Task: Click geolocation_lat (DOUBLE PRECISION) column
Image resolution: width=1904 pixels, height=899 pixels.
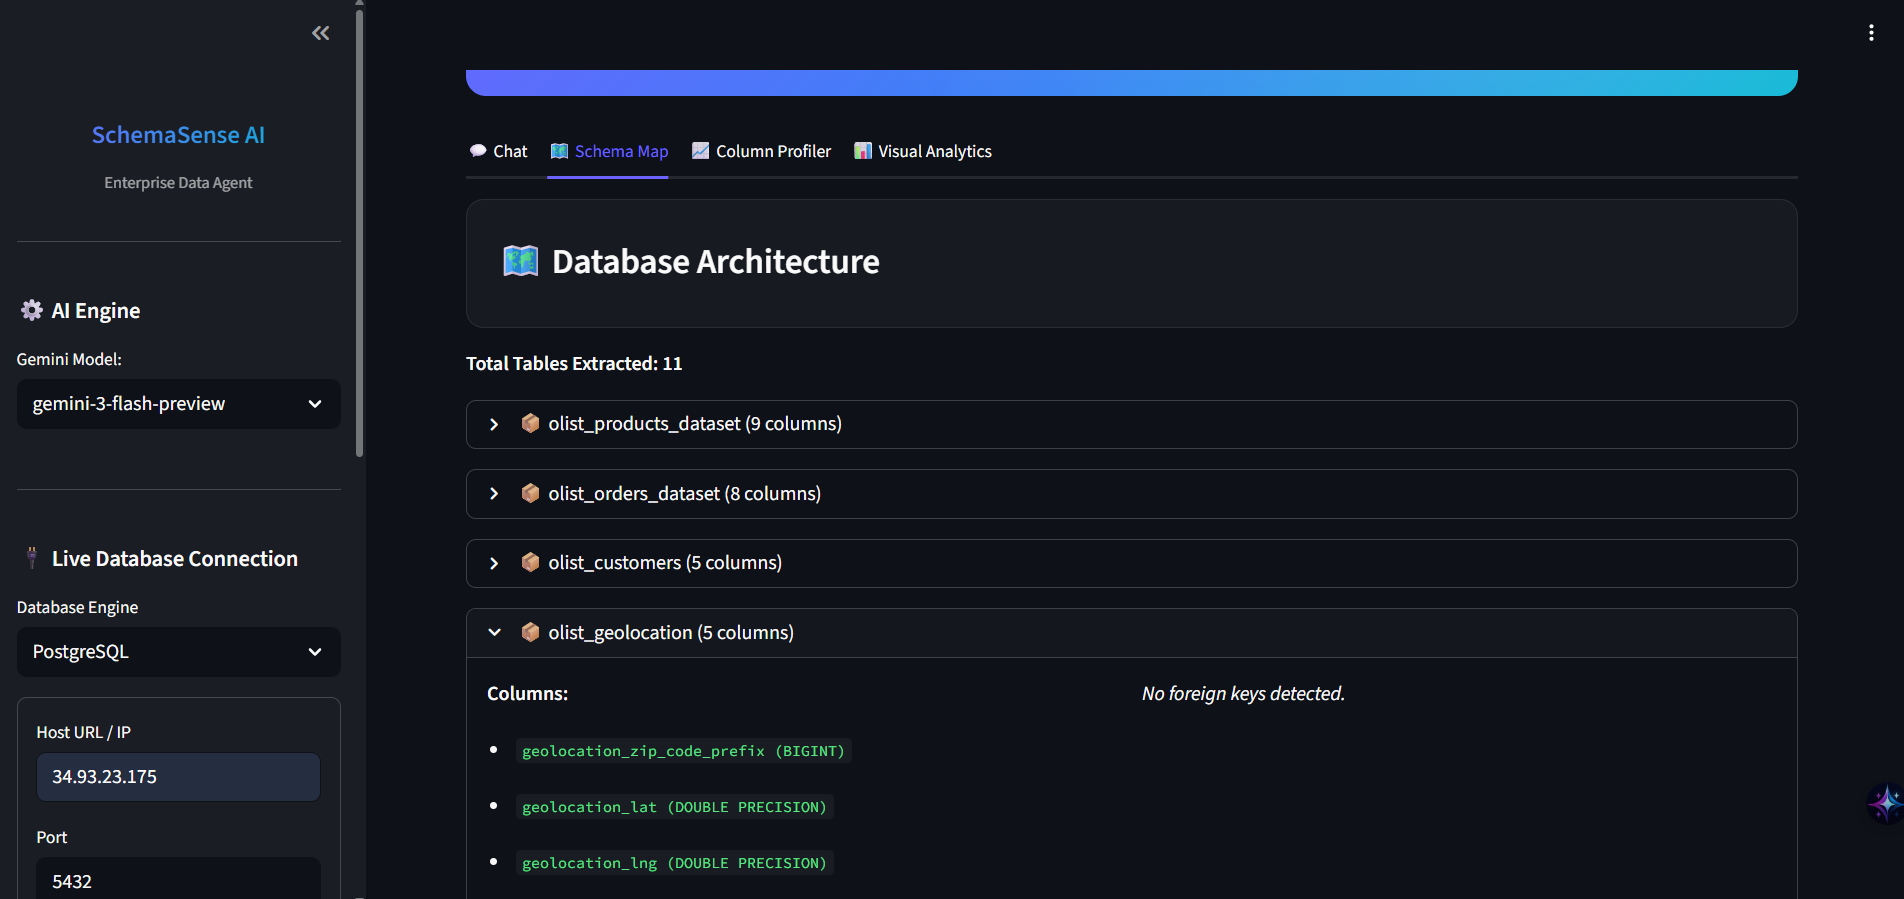Action: 674,807
